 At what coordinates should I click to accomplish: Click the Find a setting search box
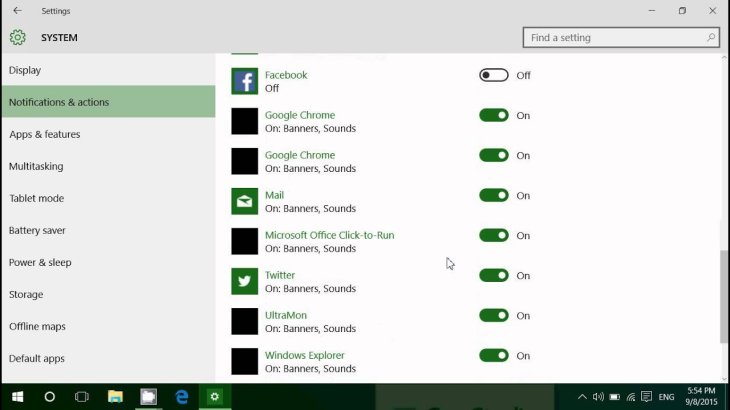tap(621, 37)
